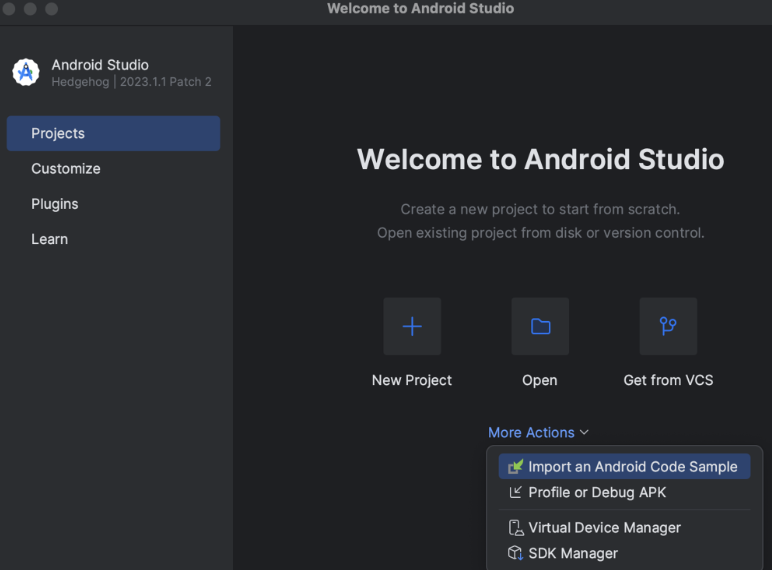The image size is (772, 570).
Task: Click the SDK Manager cube icon
Action: click(x=515, y=553)
